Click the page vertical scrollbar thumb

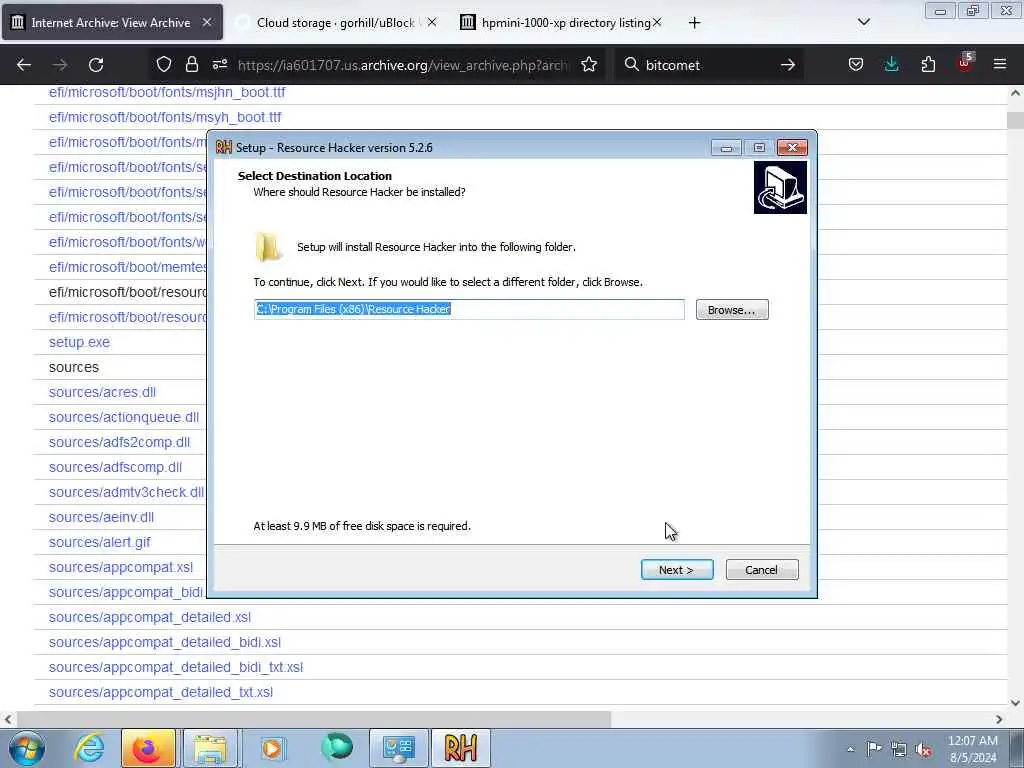coord(1015,120)
